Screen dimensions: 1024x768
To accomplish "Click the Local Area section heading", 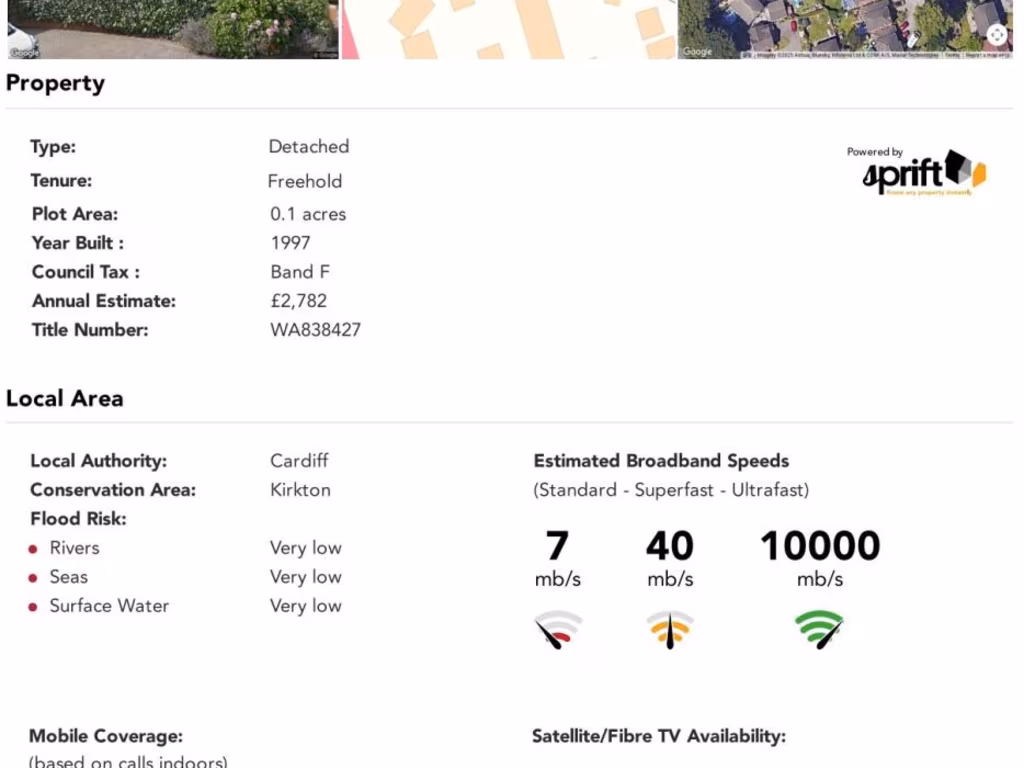I will coord(65,398).
